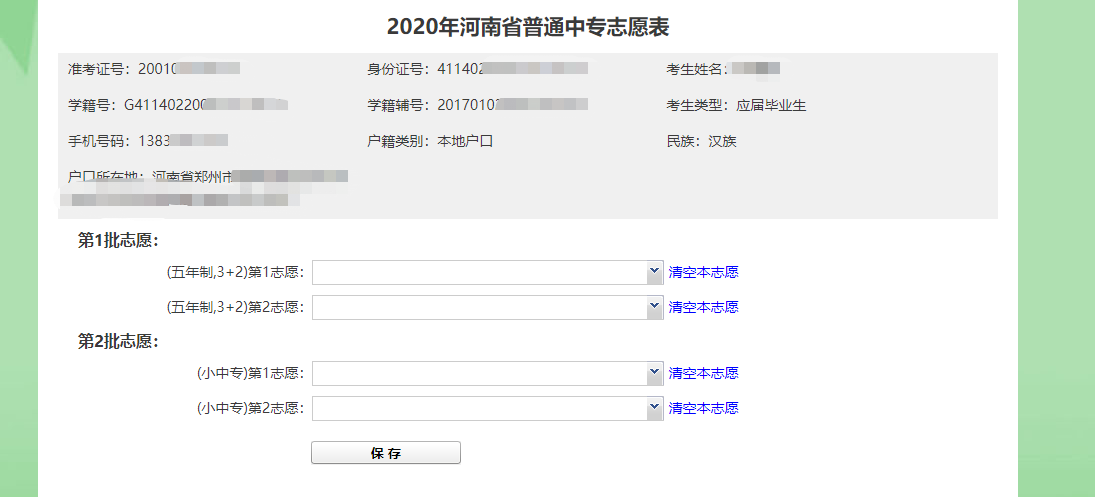Click the 考生姓名 label
The image size is (1095, 497).
tap(697, 69)
